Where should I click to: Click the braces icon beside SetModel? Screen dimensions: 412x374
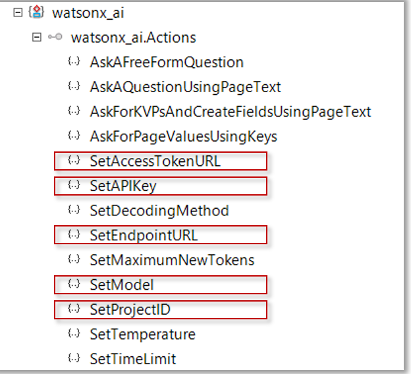pyautogui.click(x=74, y=284)
